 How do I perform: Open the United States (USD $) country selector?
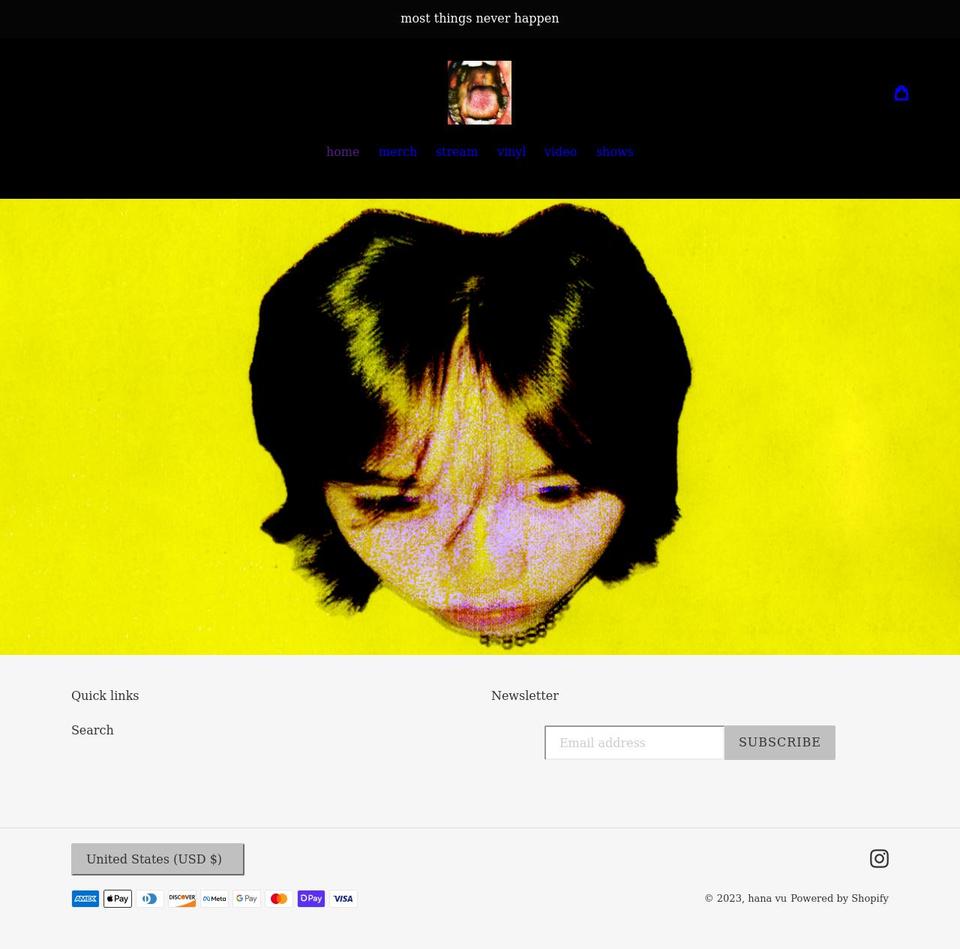pyautogui.click(x=157, y=859)
